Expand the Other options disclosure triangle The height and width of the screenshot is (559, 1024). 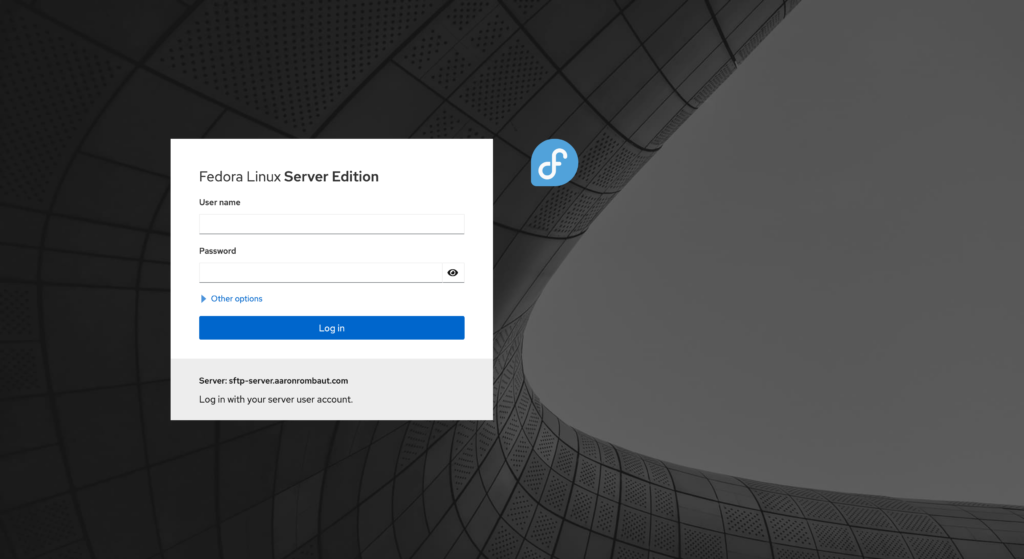click(x=203, y=299)
